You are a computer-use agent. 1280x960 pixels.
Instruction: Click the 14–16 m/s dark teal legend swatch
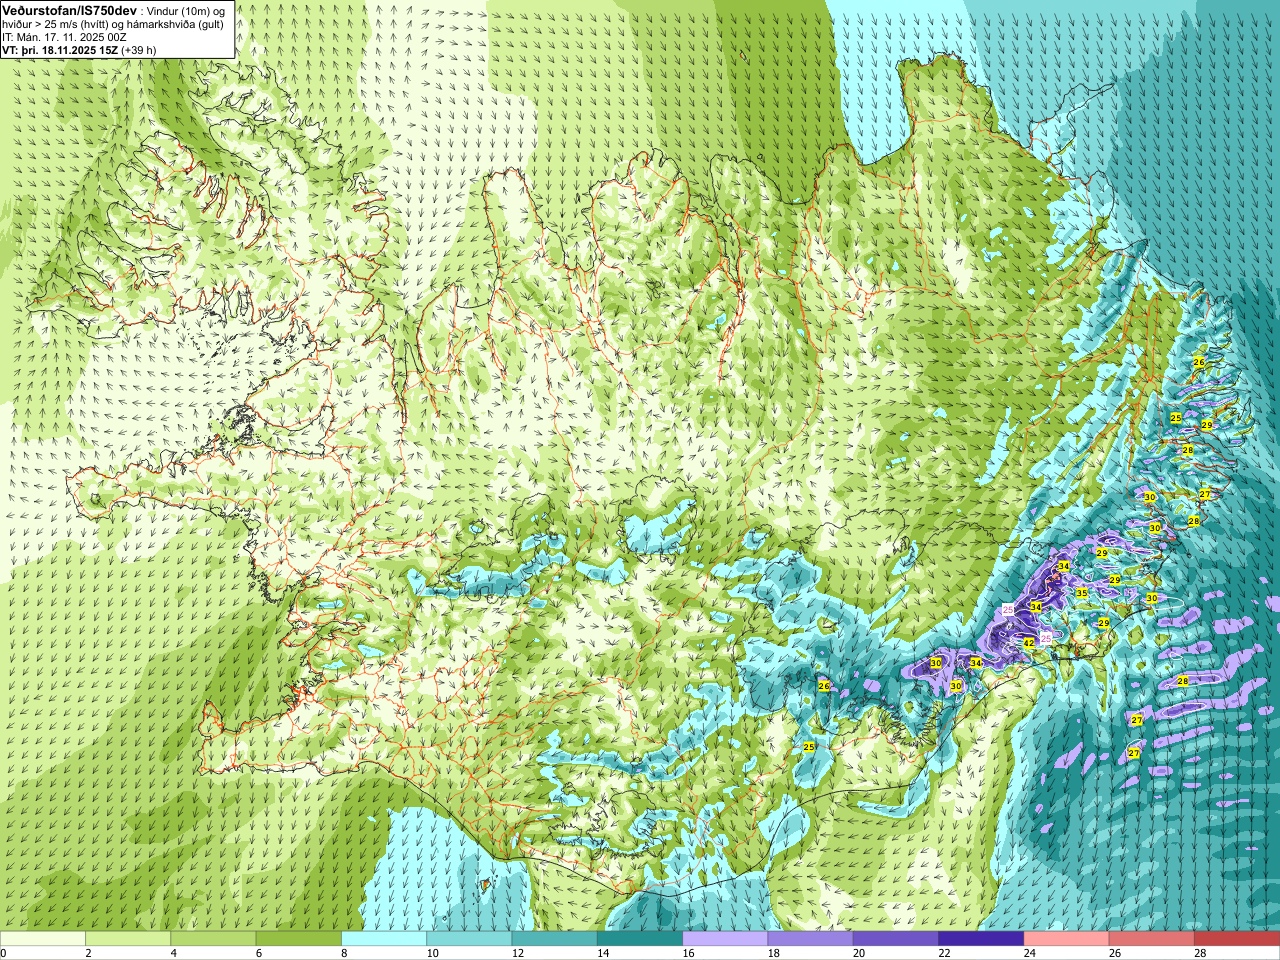[x=640, y=939]
